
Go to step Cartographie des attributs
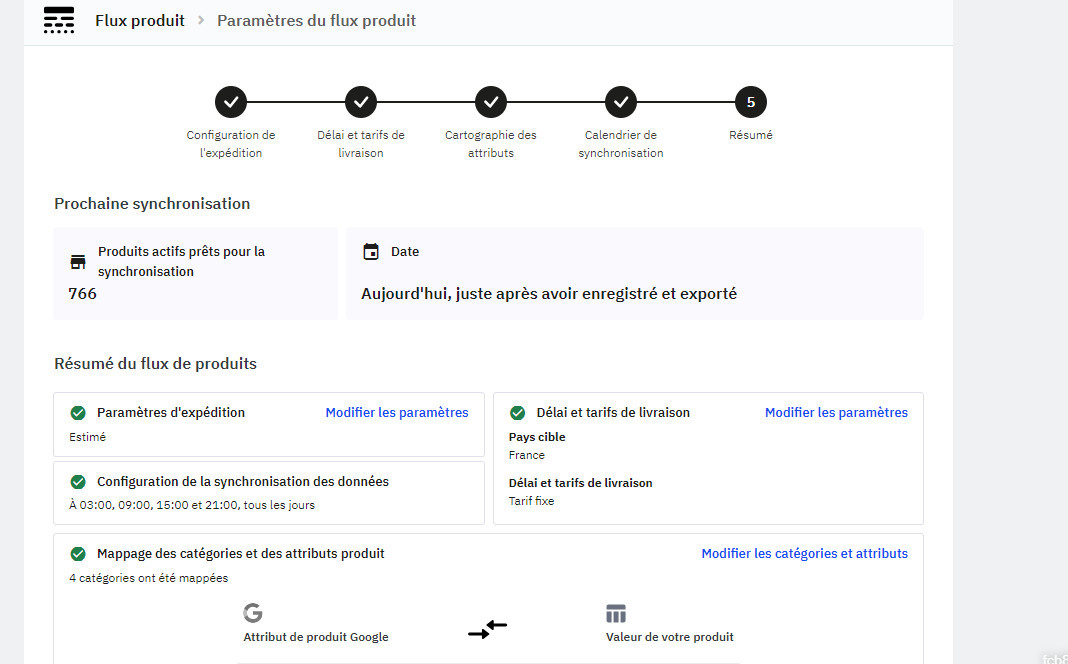click(x=491, y=102)
